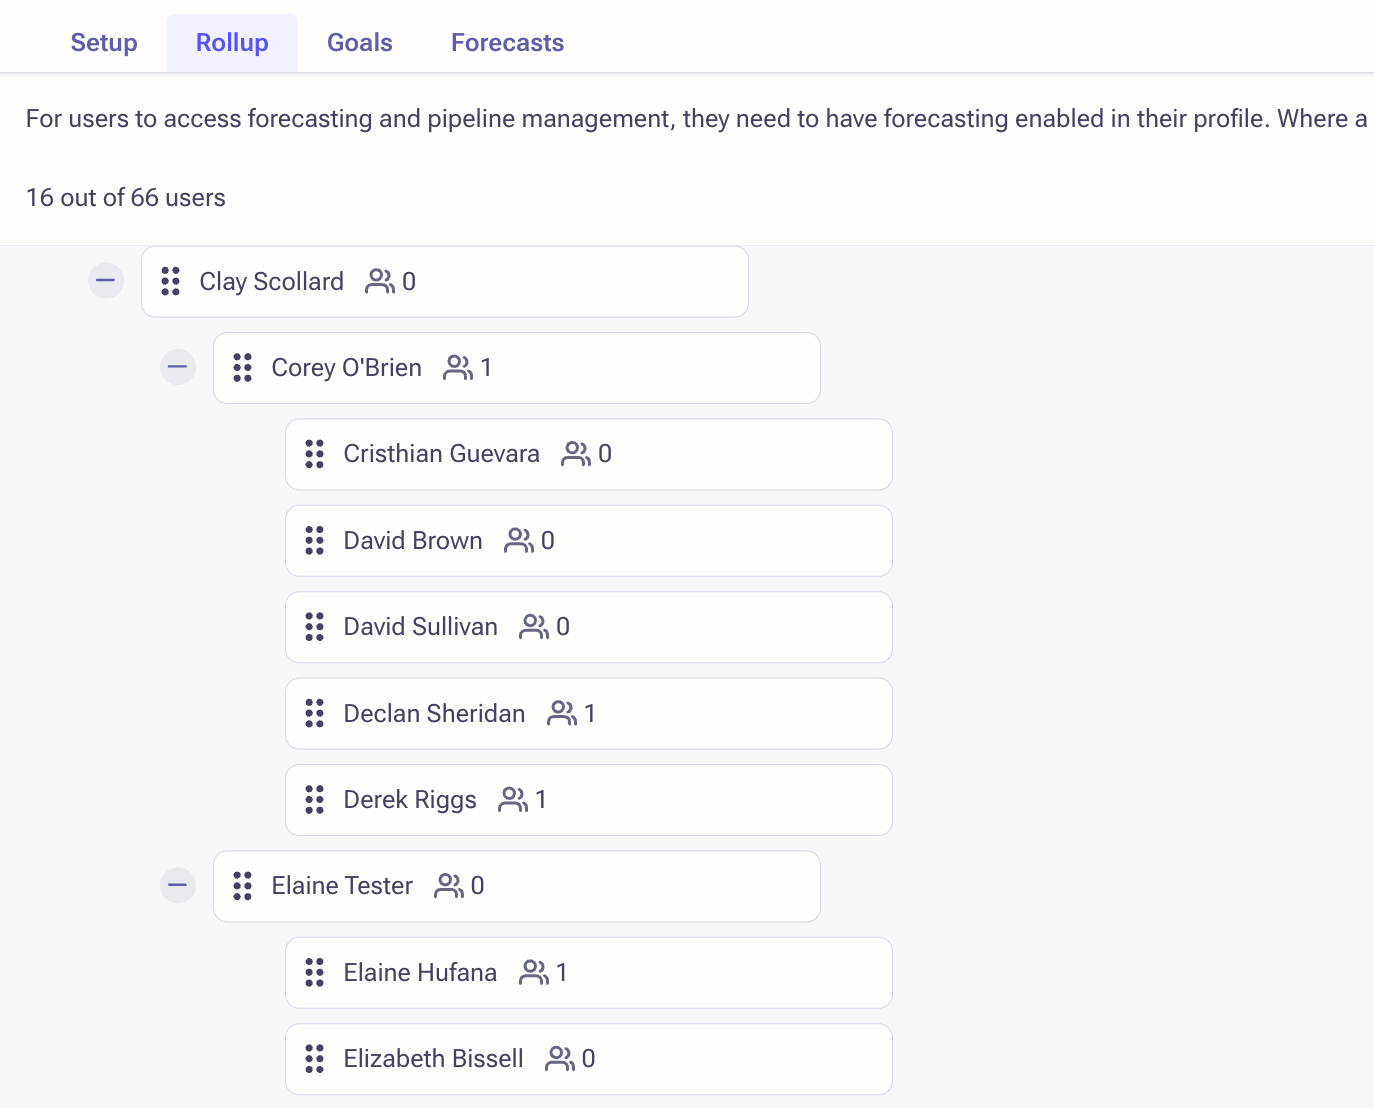Image resolution: width=1374 pixels, height=1108 pixels.
Task: Click the Elizabeth Bissell name
Action: click(x=434, y=1058)
